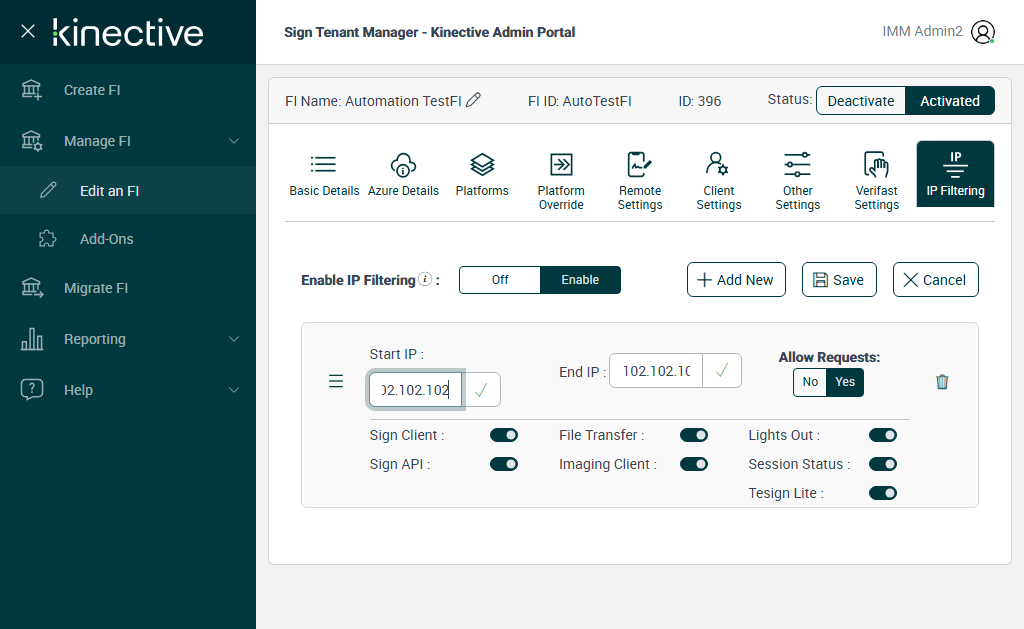
Task: Go to the Client Settings tab
Action: pyautogui.click(x=718, y=181)
